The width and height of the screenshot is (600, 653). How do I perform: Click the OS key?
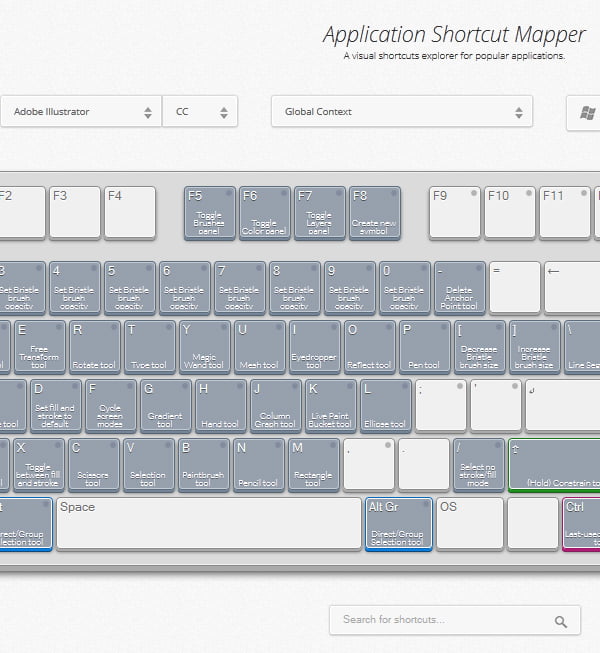(x=470, y=523)
